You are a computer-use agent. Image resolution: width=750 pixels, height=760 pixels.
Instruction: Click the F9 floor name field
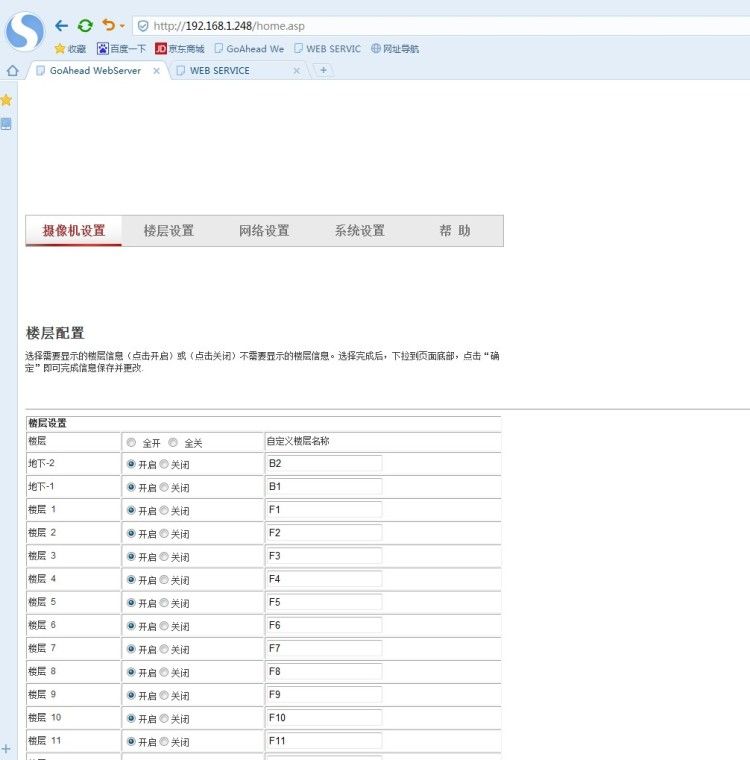(324, 695)
